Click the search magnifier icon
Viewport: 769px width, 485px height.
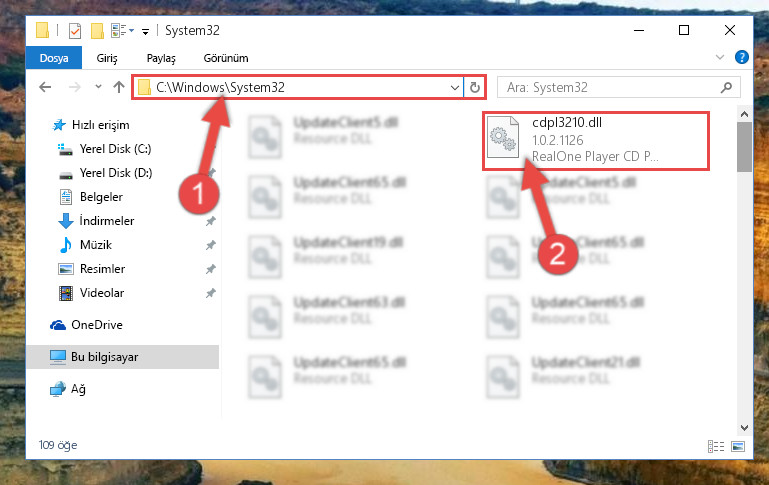726,87
